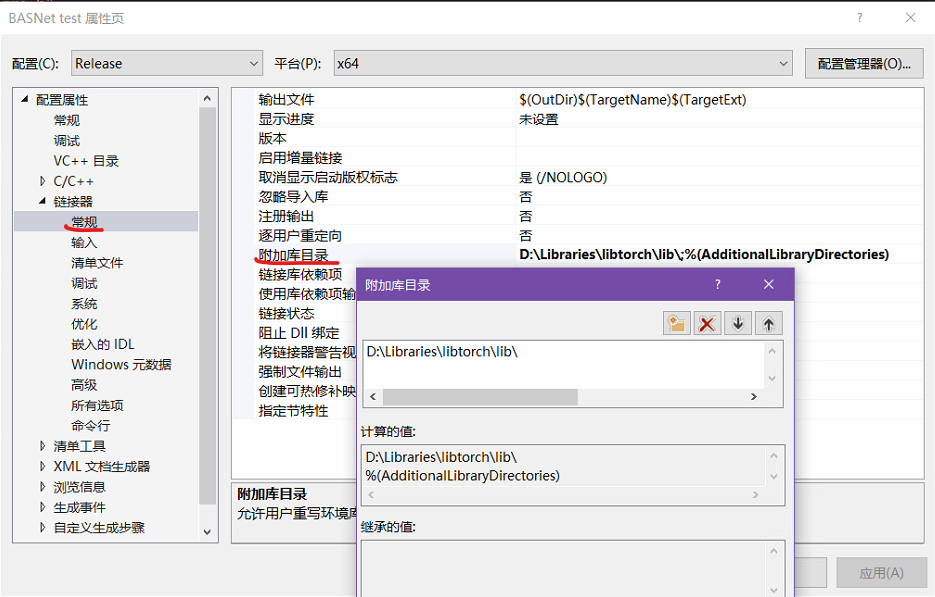Viewport: 935px width, 597px height.
Task: Close the 附加库目录 dialog
Action: (x=769, y=284)
